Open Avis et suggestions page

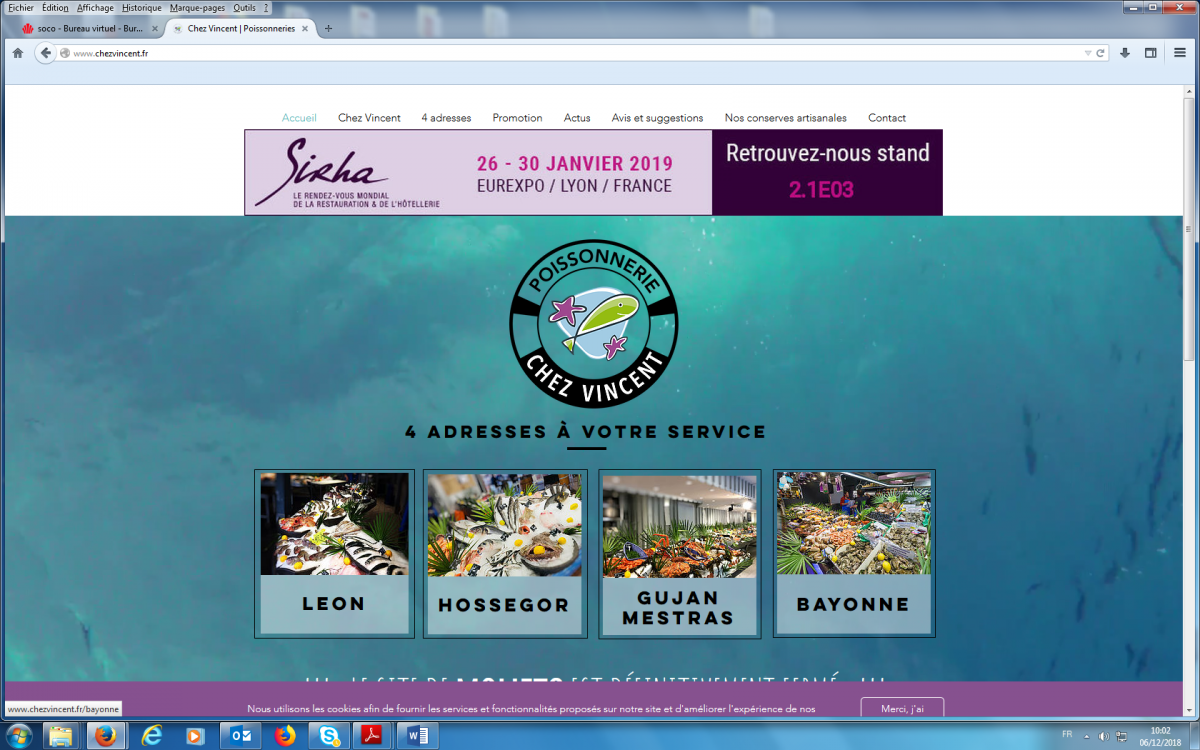click(x=657, y=118)
